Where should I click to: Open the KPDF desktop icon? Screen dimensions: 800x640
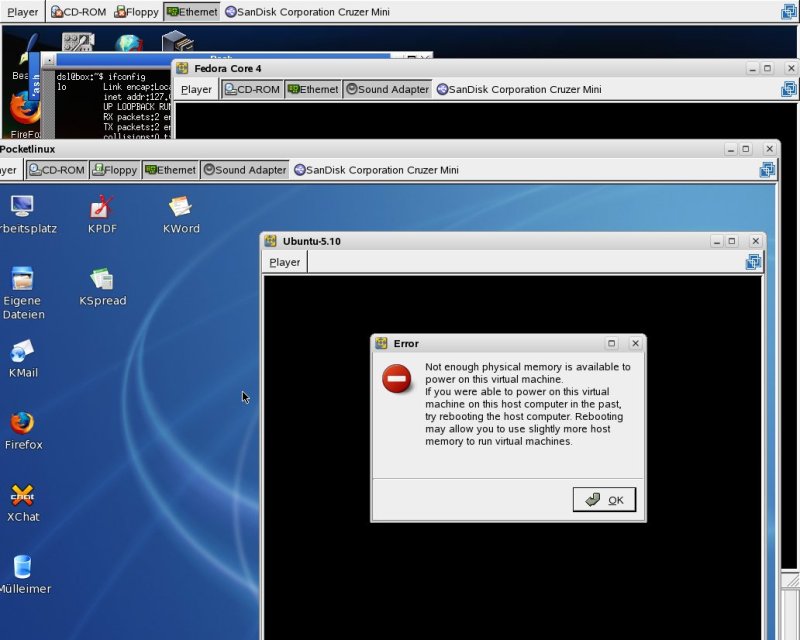[x=101, y=207]
